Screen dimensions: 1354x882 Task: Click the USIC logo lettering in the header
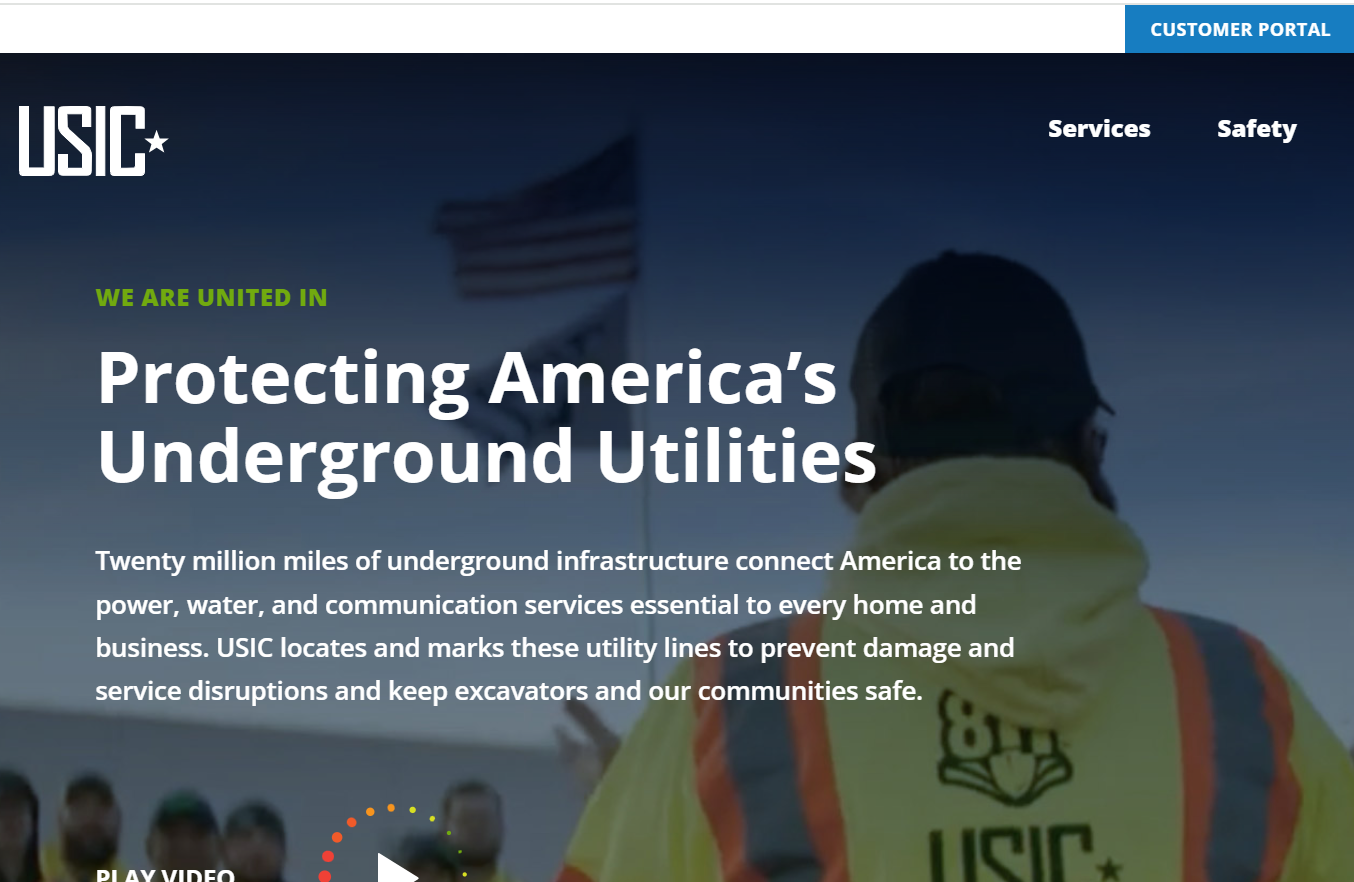(x=82, y=141)
